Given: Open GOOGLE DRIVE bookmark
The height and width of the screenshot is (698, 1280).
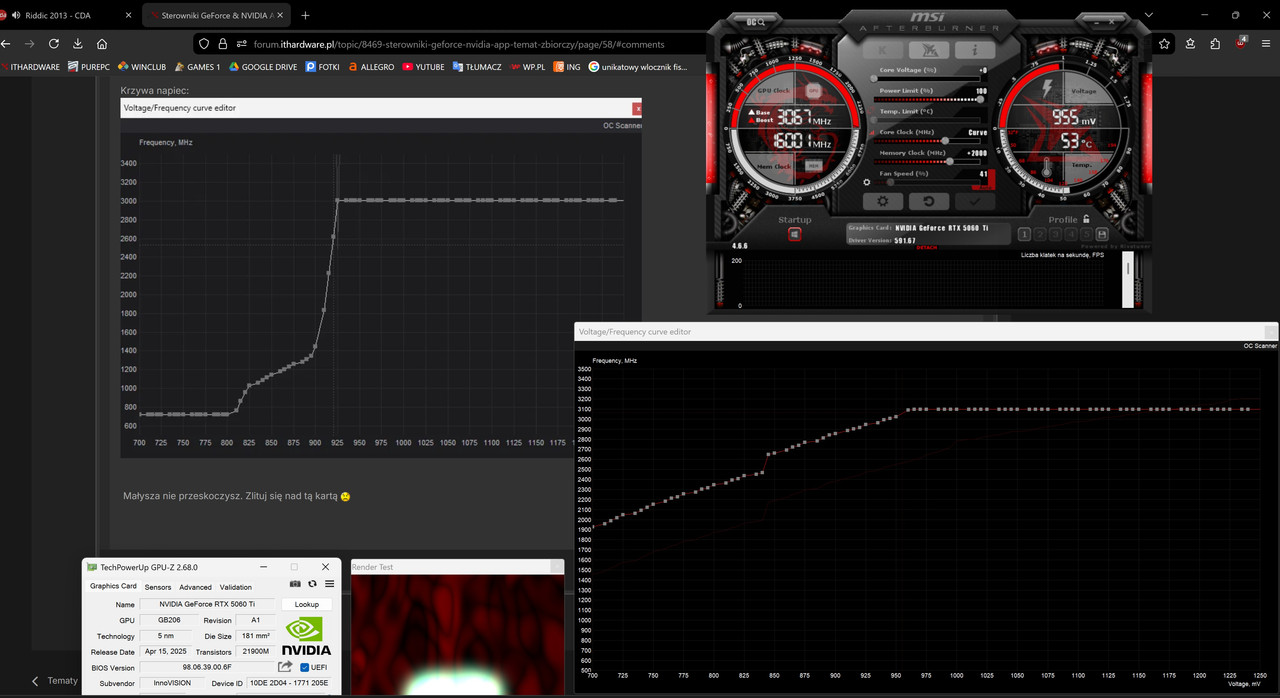Looking at the screenshot, I should (263, 67).
